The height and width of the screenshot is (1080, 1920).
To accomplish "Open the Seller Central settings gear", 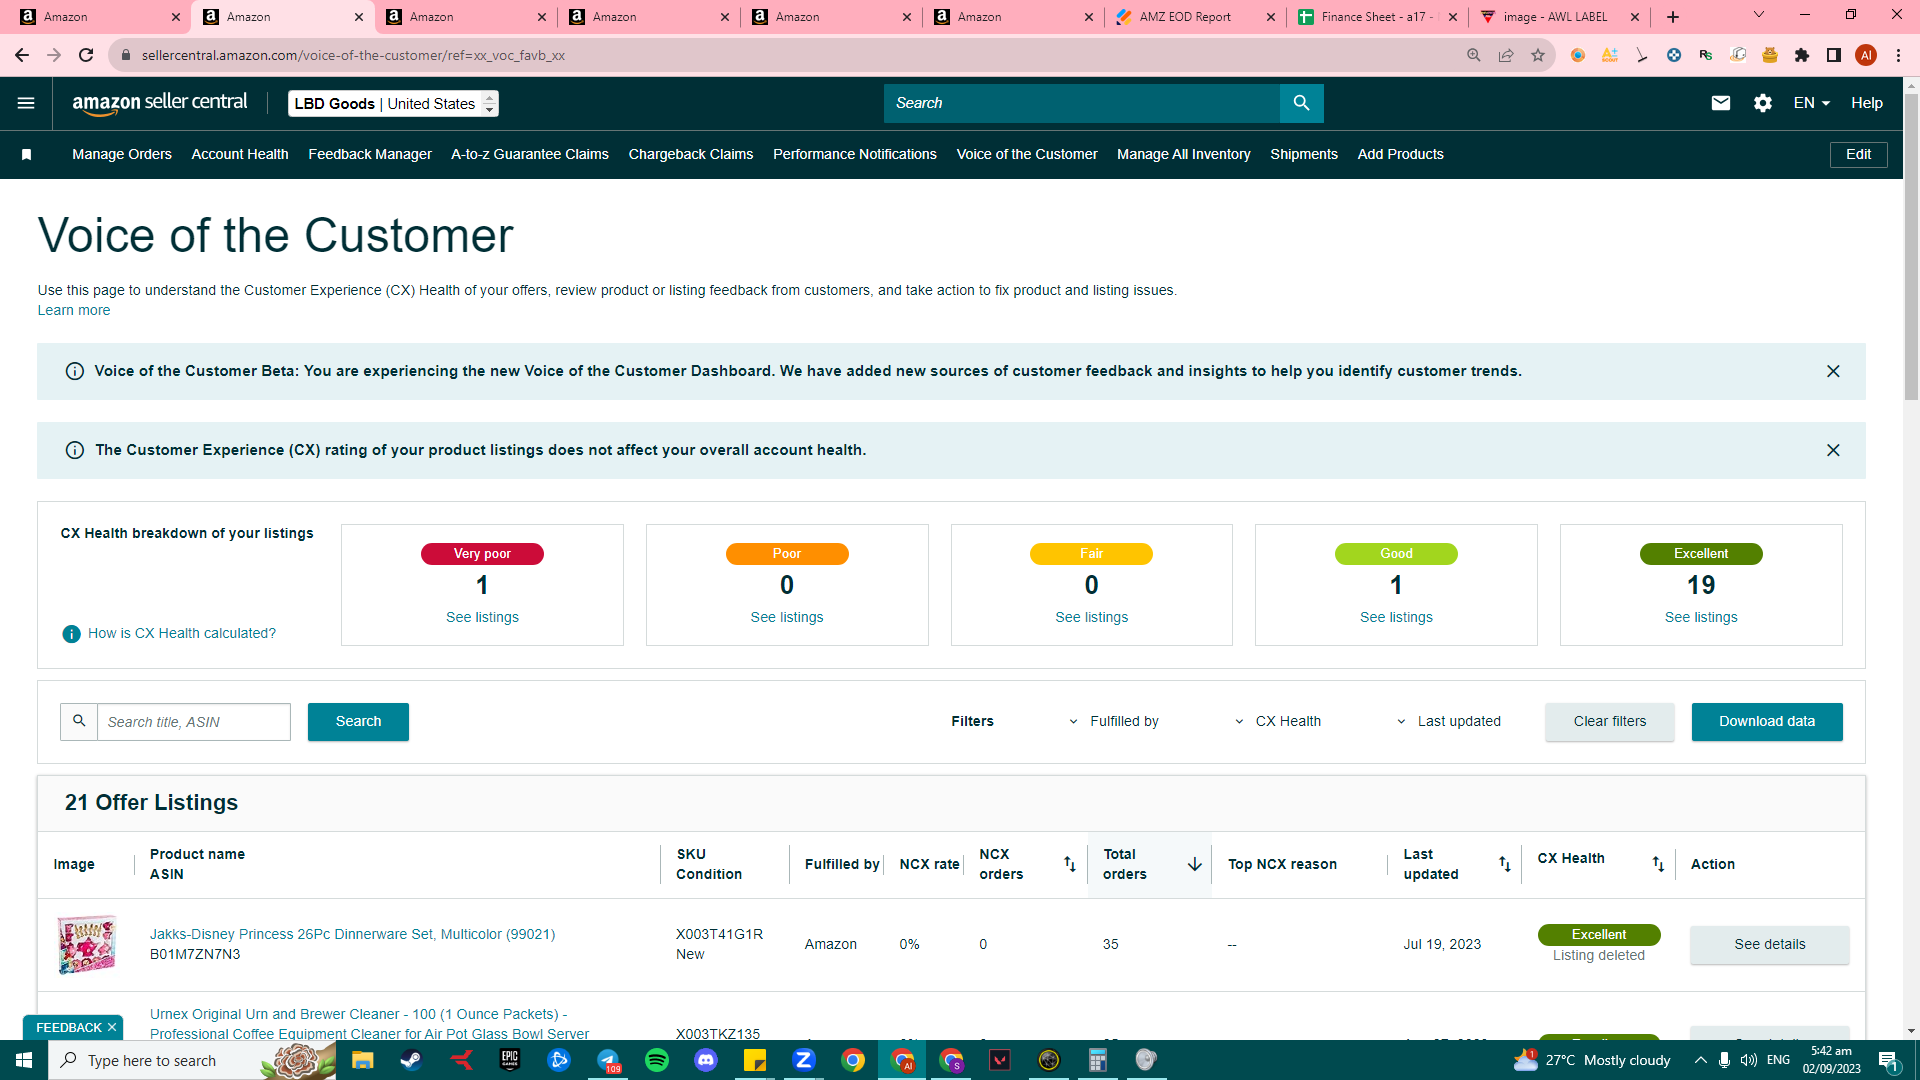I will [x=1762, y=103].
